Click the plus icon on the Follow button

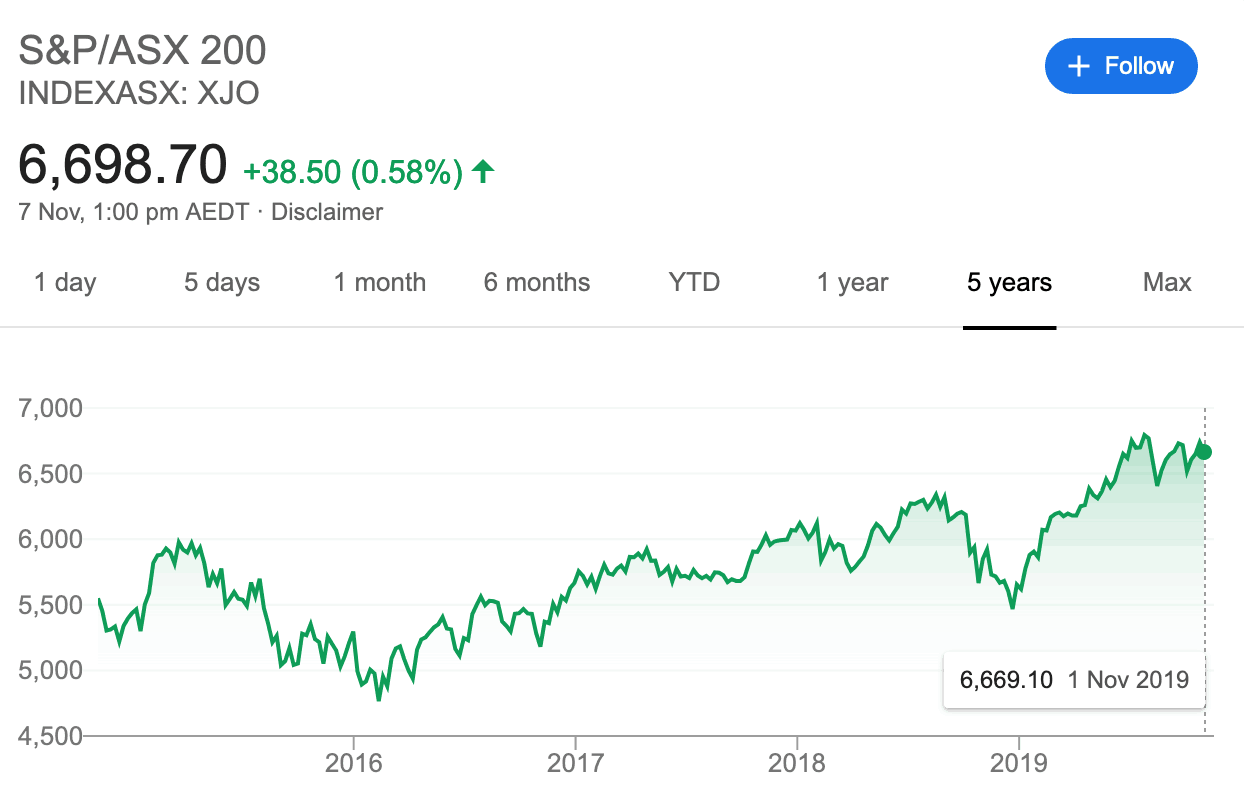(1078, 67)
